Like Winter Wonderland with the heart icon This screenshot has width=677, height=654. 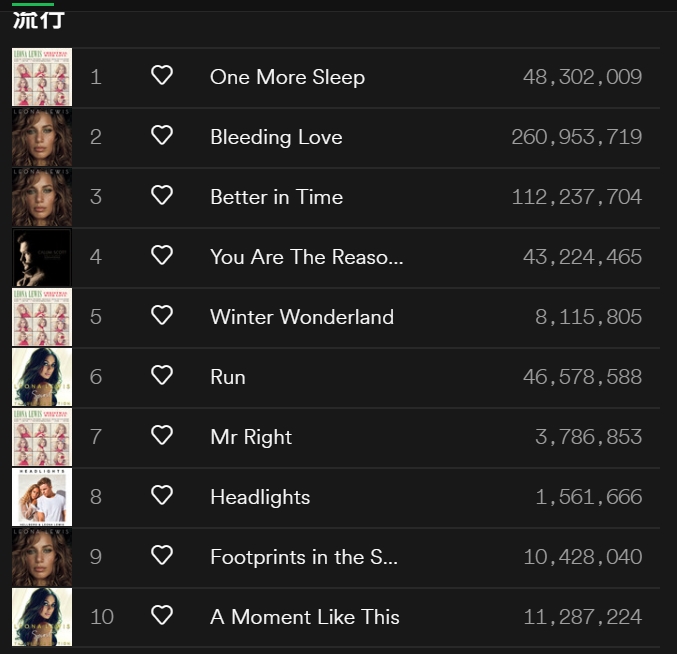[162, 316]
